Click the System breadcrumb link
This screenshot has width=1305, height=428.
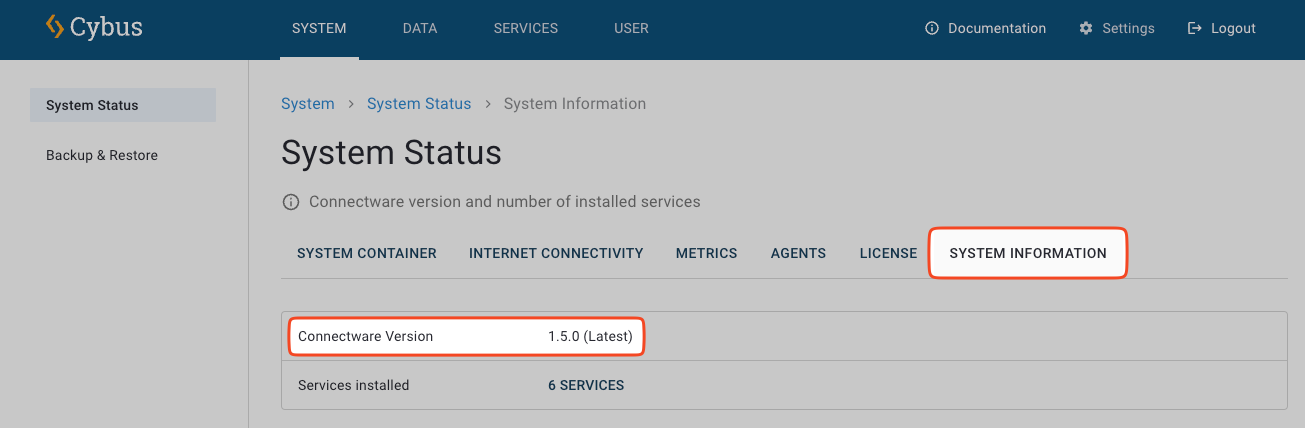[308, 104]
